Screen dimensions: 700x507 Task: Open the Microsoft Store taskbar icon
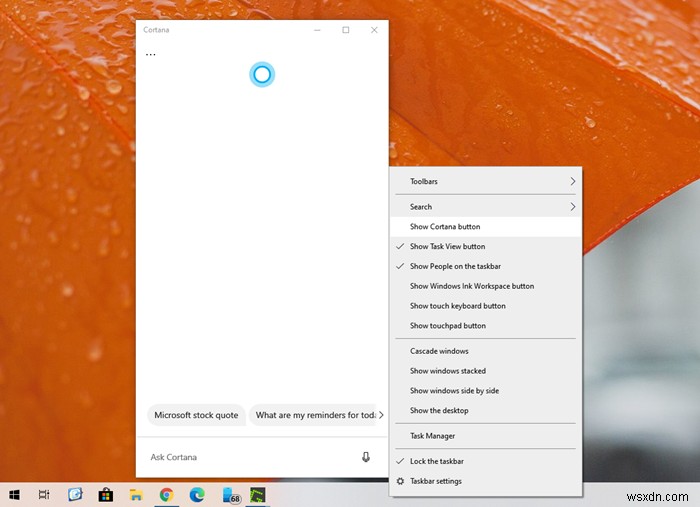106,495
